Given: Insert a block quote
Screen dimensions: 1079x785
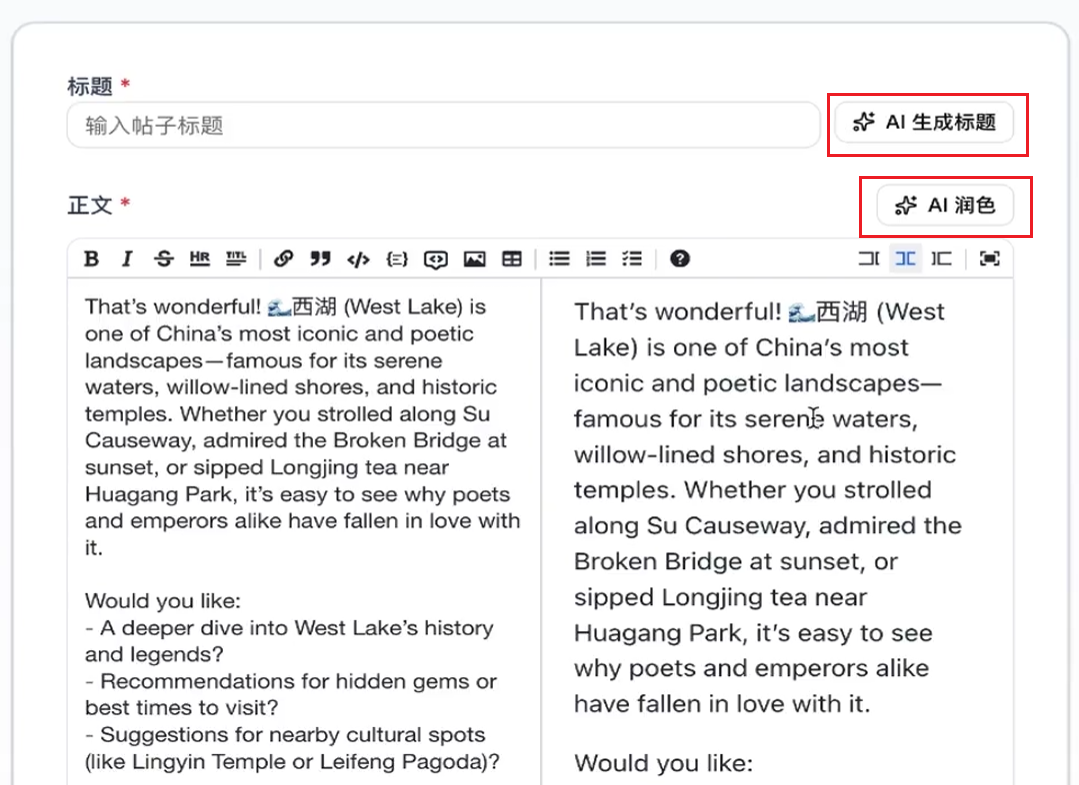Looking at the screenshot, I should coord(320,259).
